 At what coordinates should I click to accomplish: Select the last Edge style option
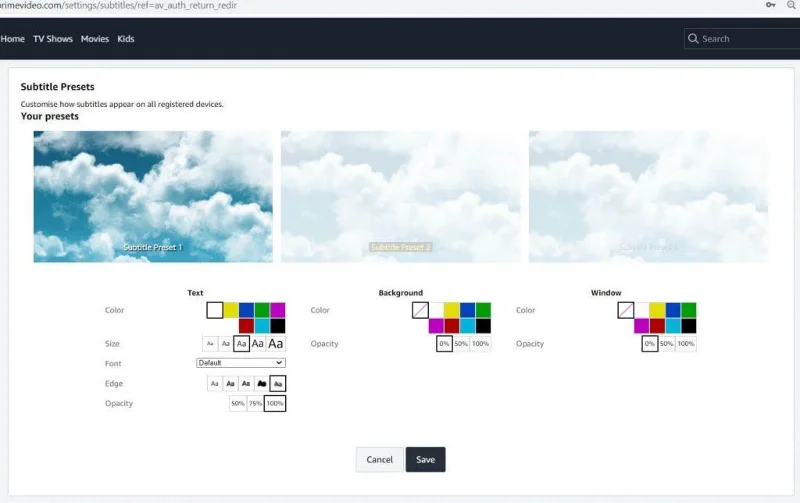278,384
